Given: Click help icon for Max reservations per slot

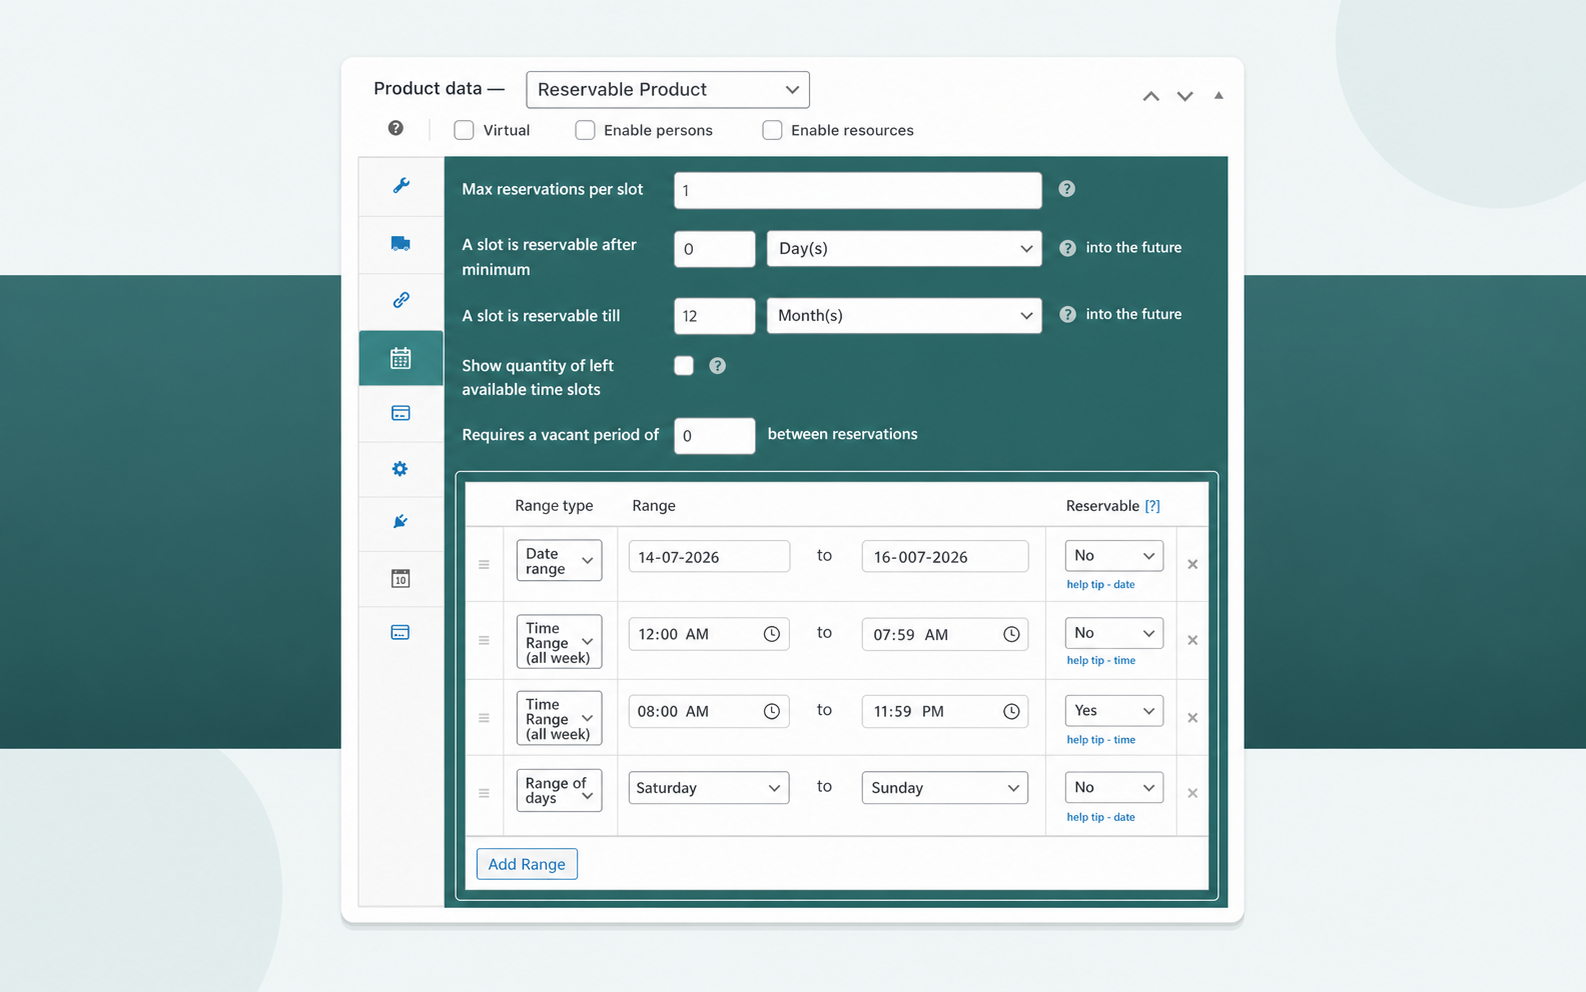Looking at the screenshot, I should coord(1067,189).
